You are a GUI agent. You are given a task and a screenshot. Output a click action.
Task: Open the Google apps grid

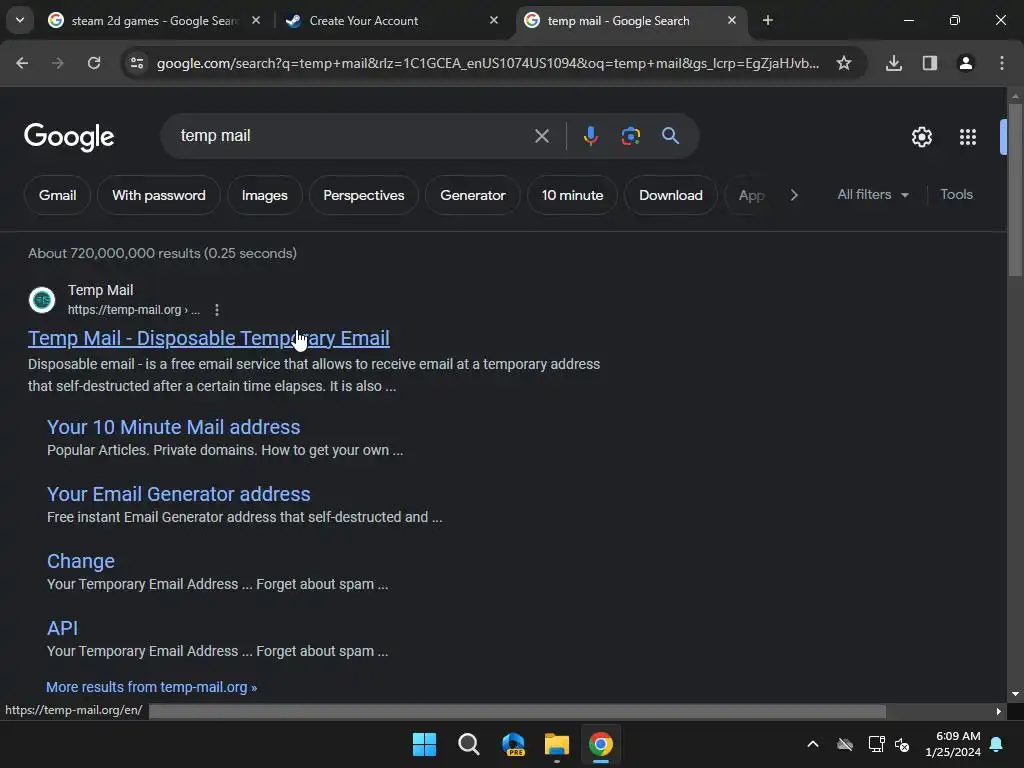pos(968,137)
